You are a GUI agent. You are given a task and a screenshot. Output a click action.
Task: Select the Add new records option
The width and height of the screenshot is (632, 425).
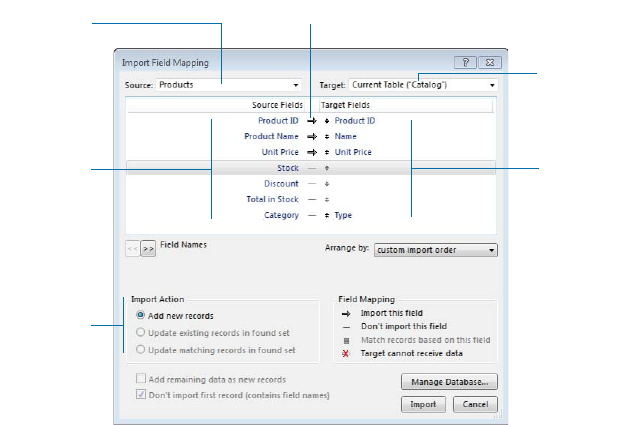point(141,316)
